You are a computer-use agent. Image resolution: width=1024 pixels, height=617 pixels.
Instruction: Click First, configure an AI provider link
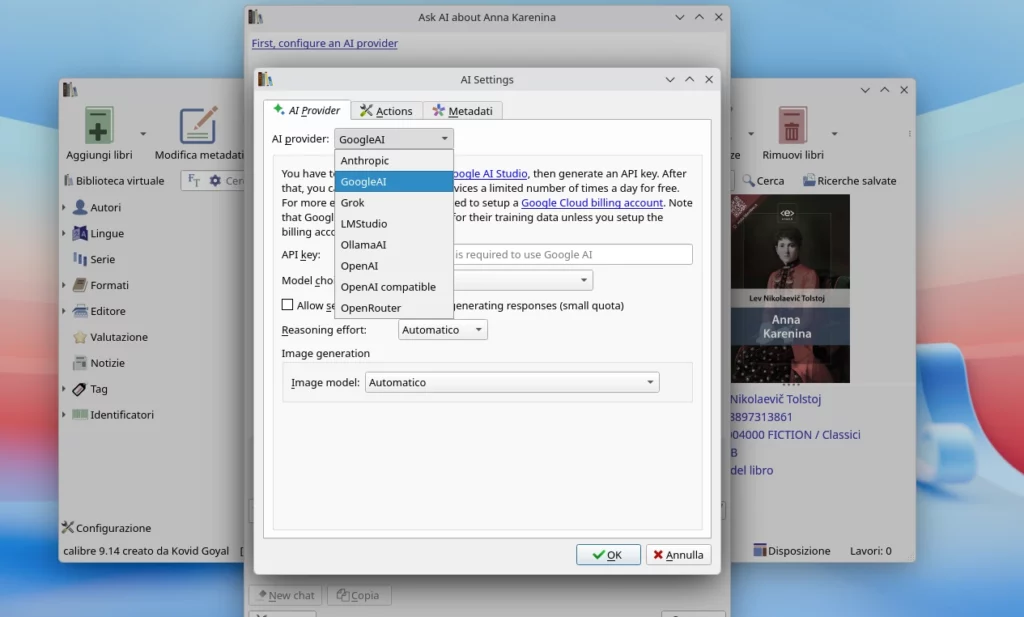click(325, 43)
